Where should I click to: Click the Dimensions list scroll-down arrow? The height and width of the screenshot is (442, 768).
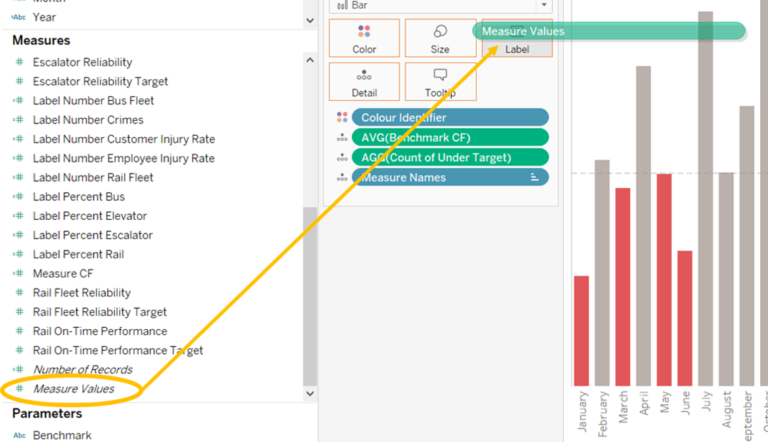coord(310,21)
